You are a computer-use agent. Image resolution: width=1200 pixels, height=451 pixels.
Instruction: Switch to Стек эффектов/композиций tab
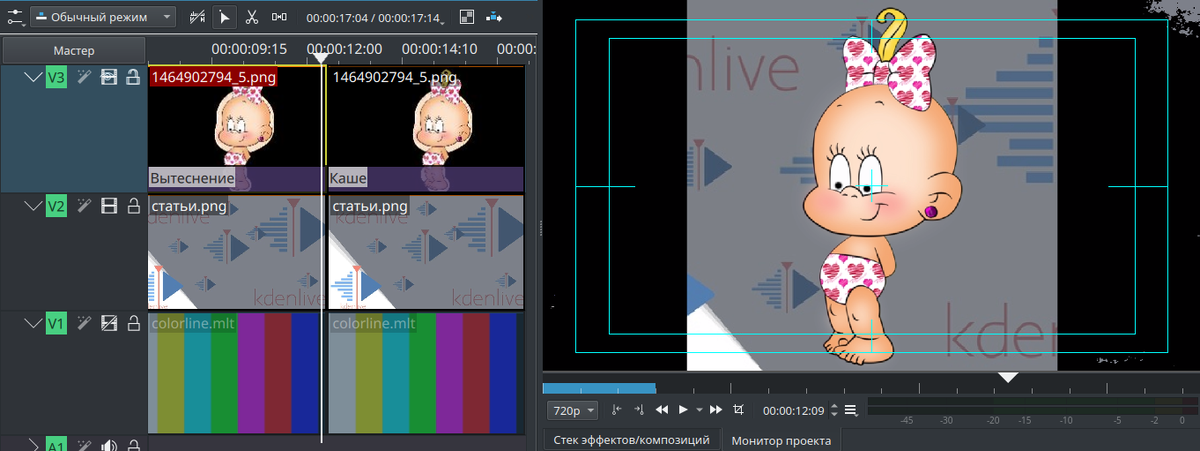(632, 439)
